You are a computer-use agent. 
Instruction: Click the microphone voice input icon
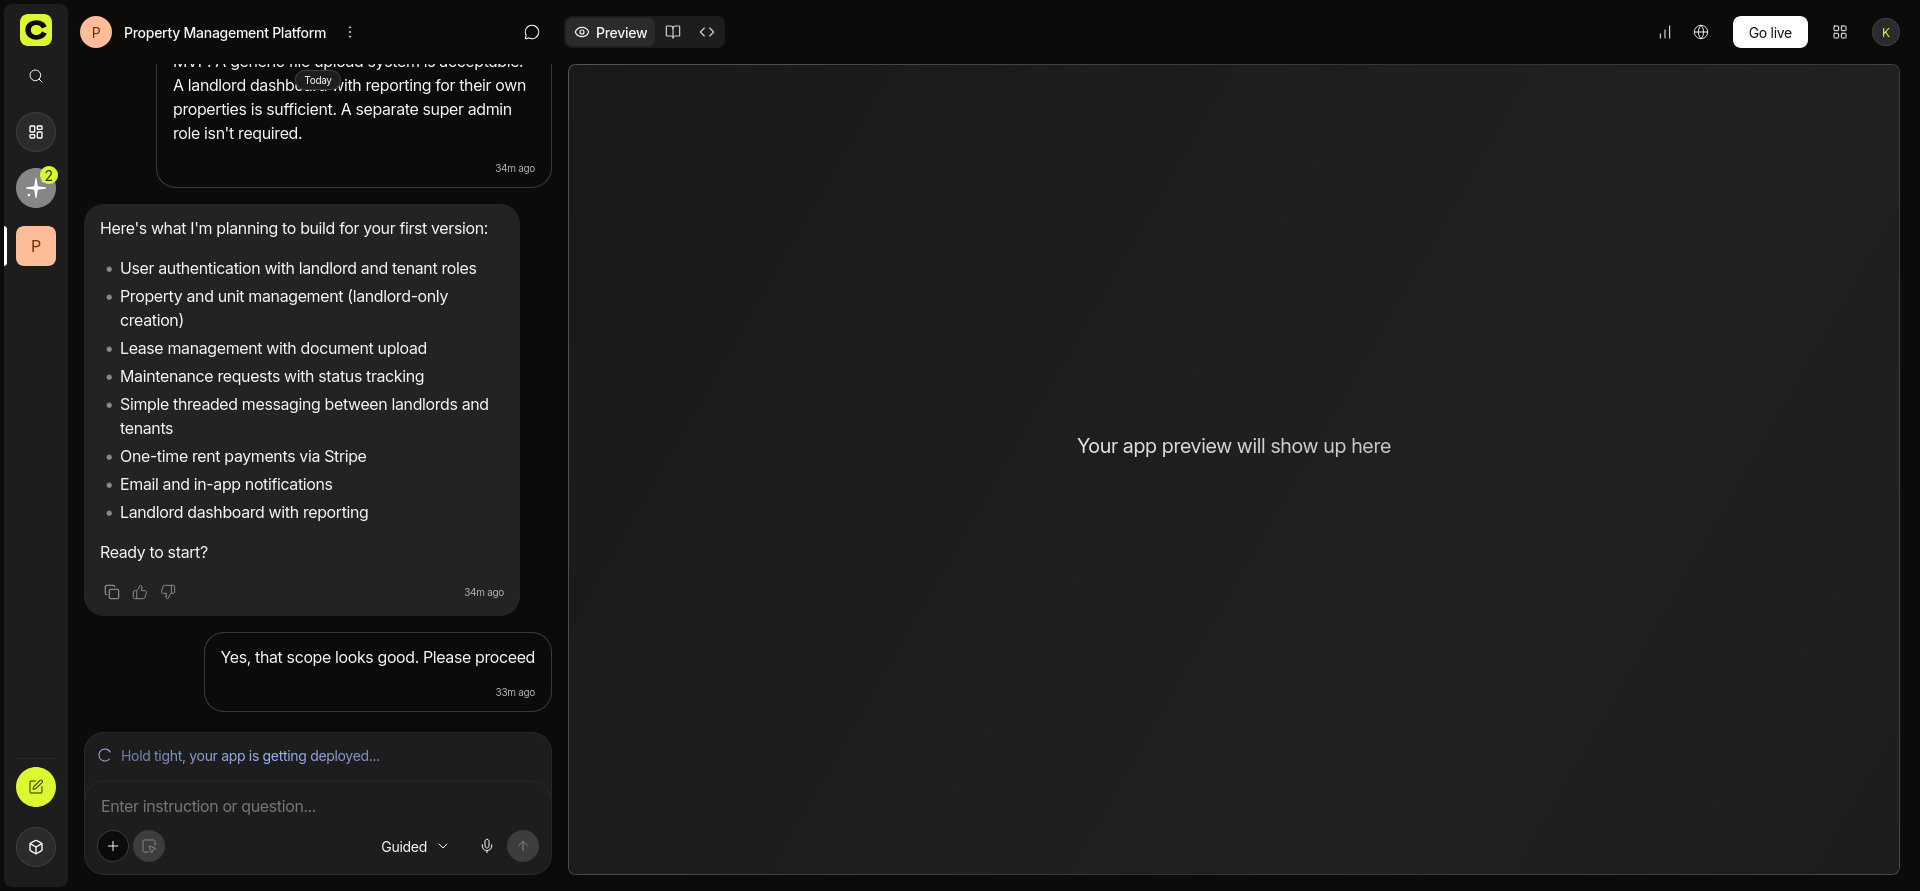(x=487, y=846)
